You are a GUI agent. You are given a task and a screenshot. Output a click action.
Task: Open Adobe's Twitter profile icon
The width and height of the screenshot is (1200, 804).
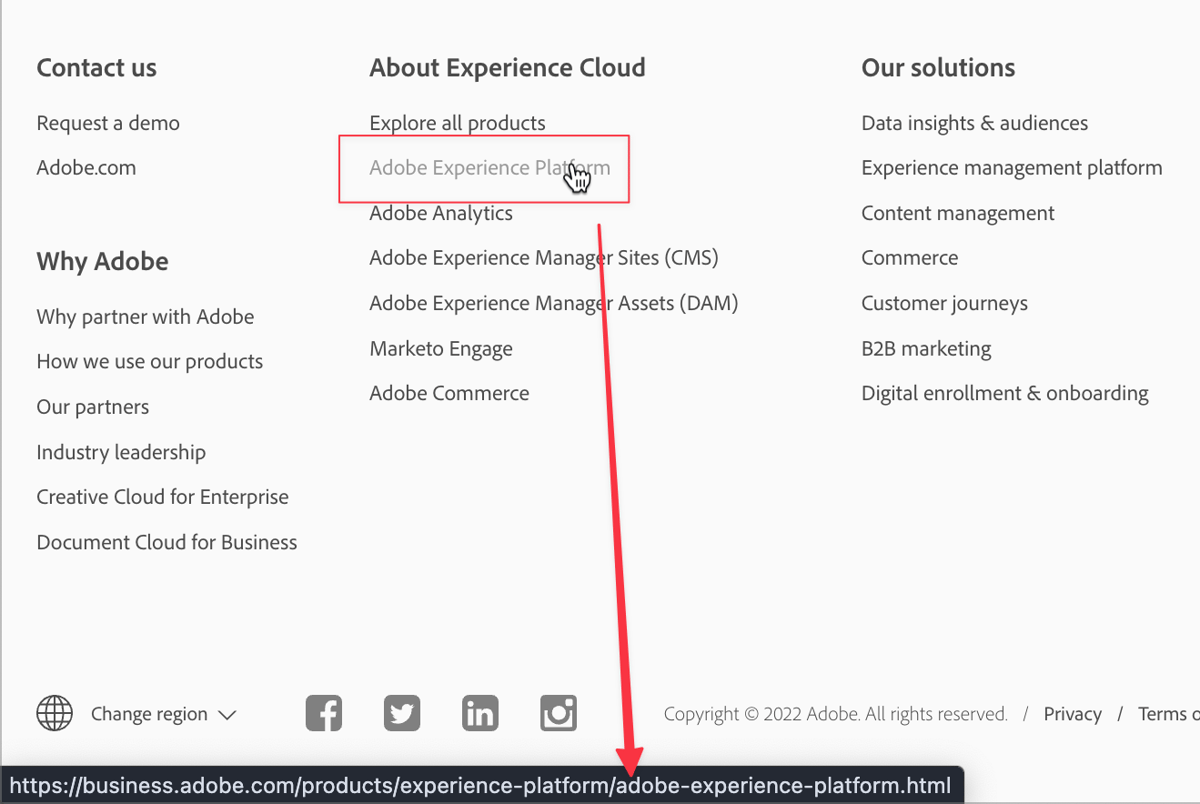(x=401, y=713)
